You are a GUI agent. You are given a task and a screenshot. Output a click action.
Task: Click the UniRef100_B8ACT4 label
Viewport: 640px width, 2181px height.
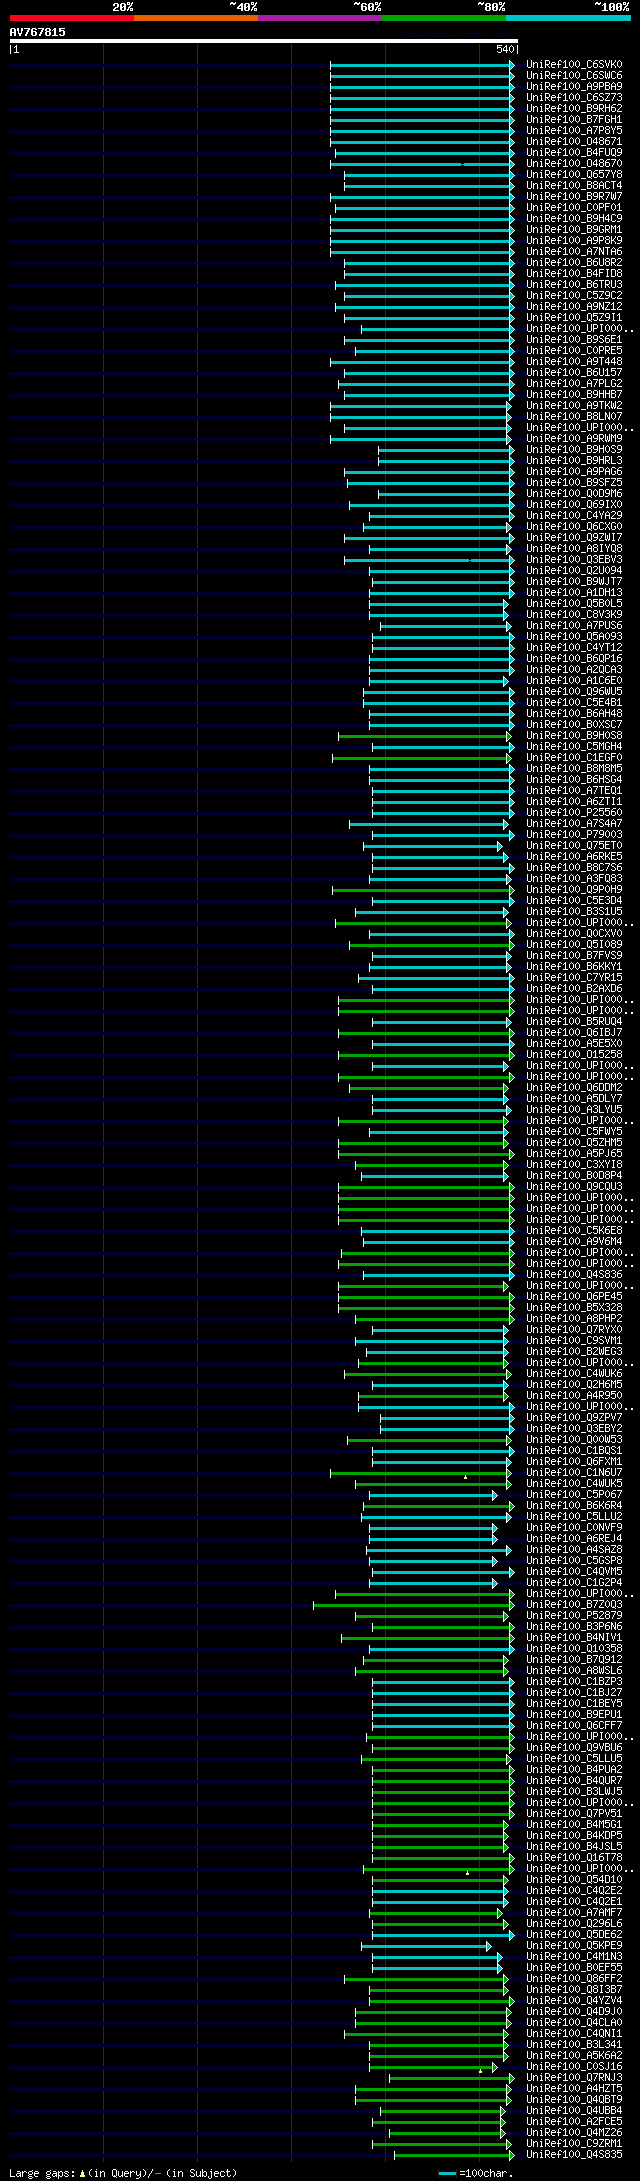click(x=574, y=185)
